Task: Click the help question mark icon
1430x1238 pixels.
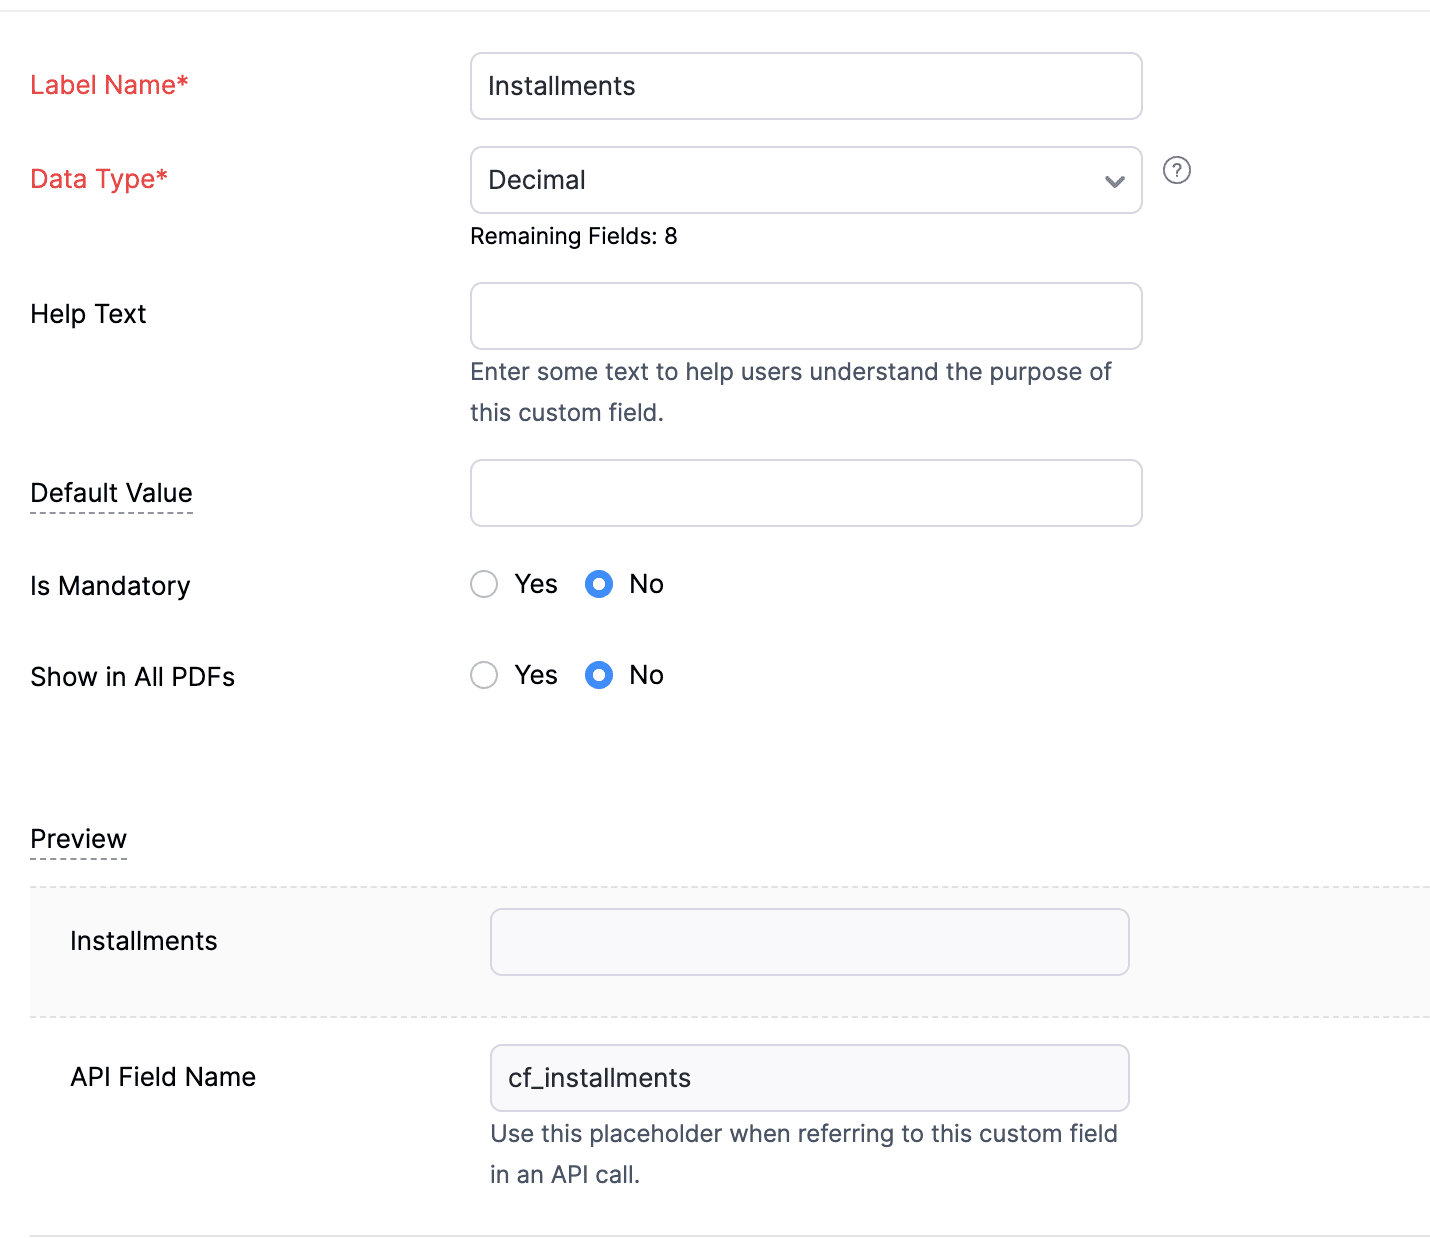Action: tap(1177, 171)
